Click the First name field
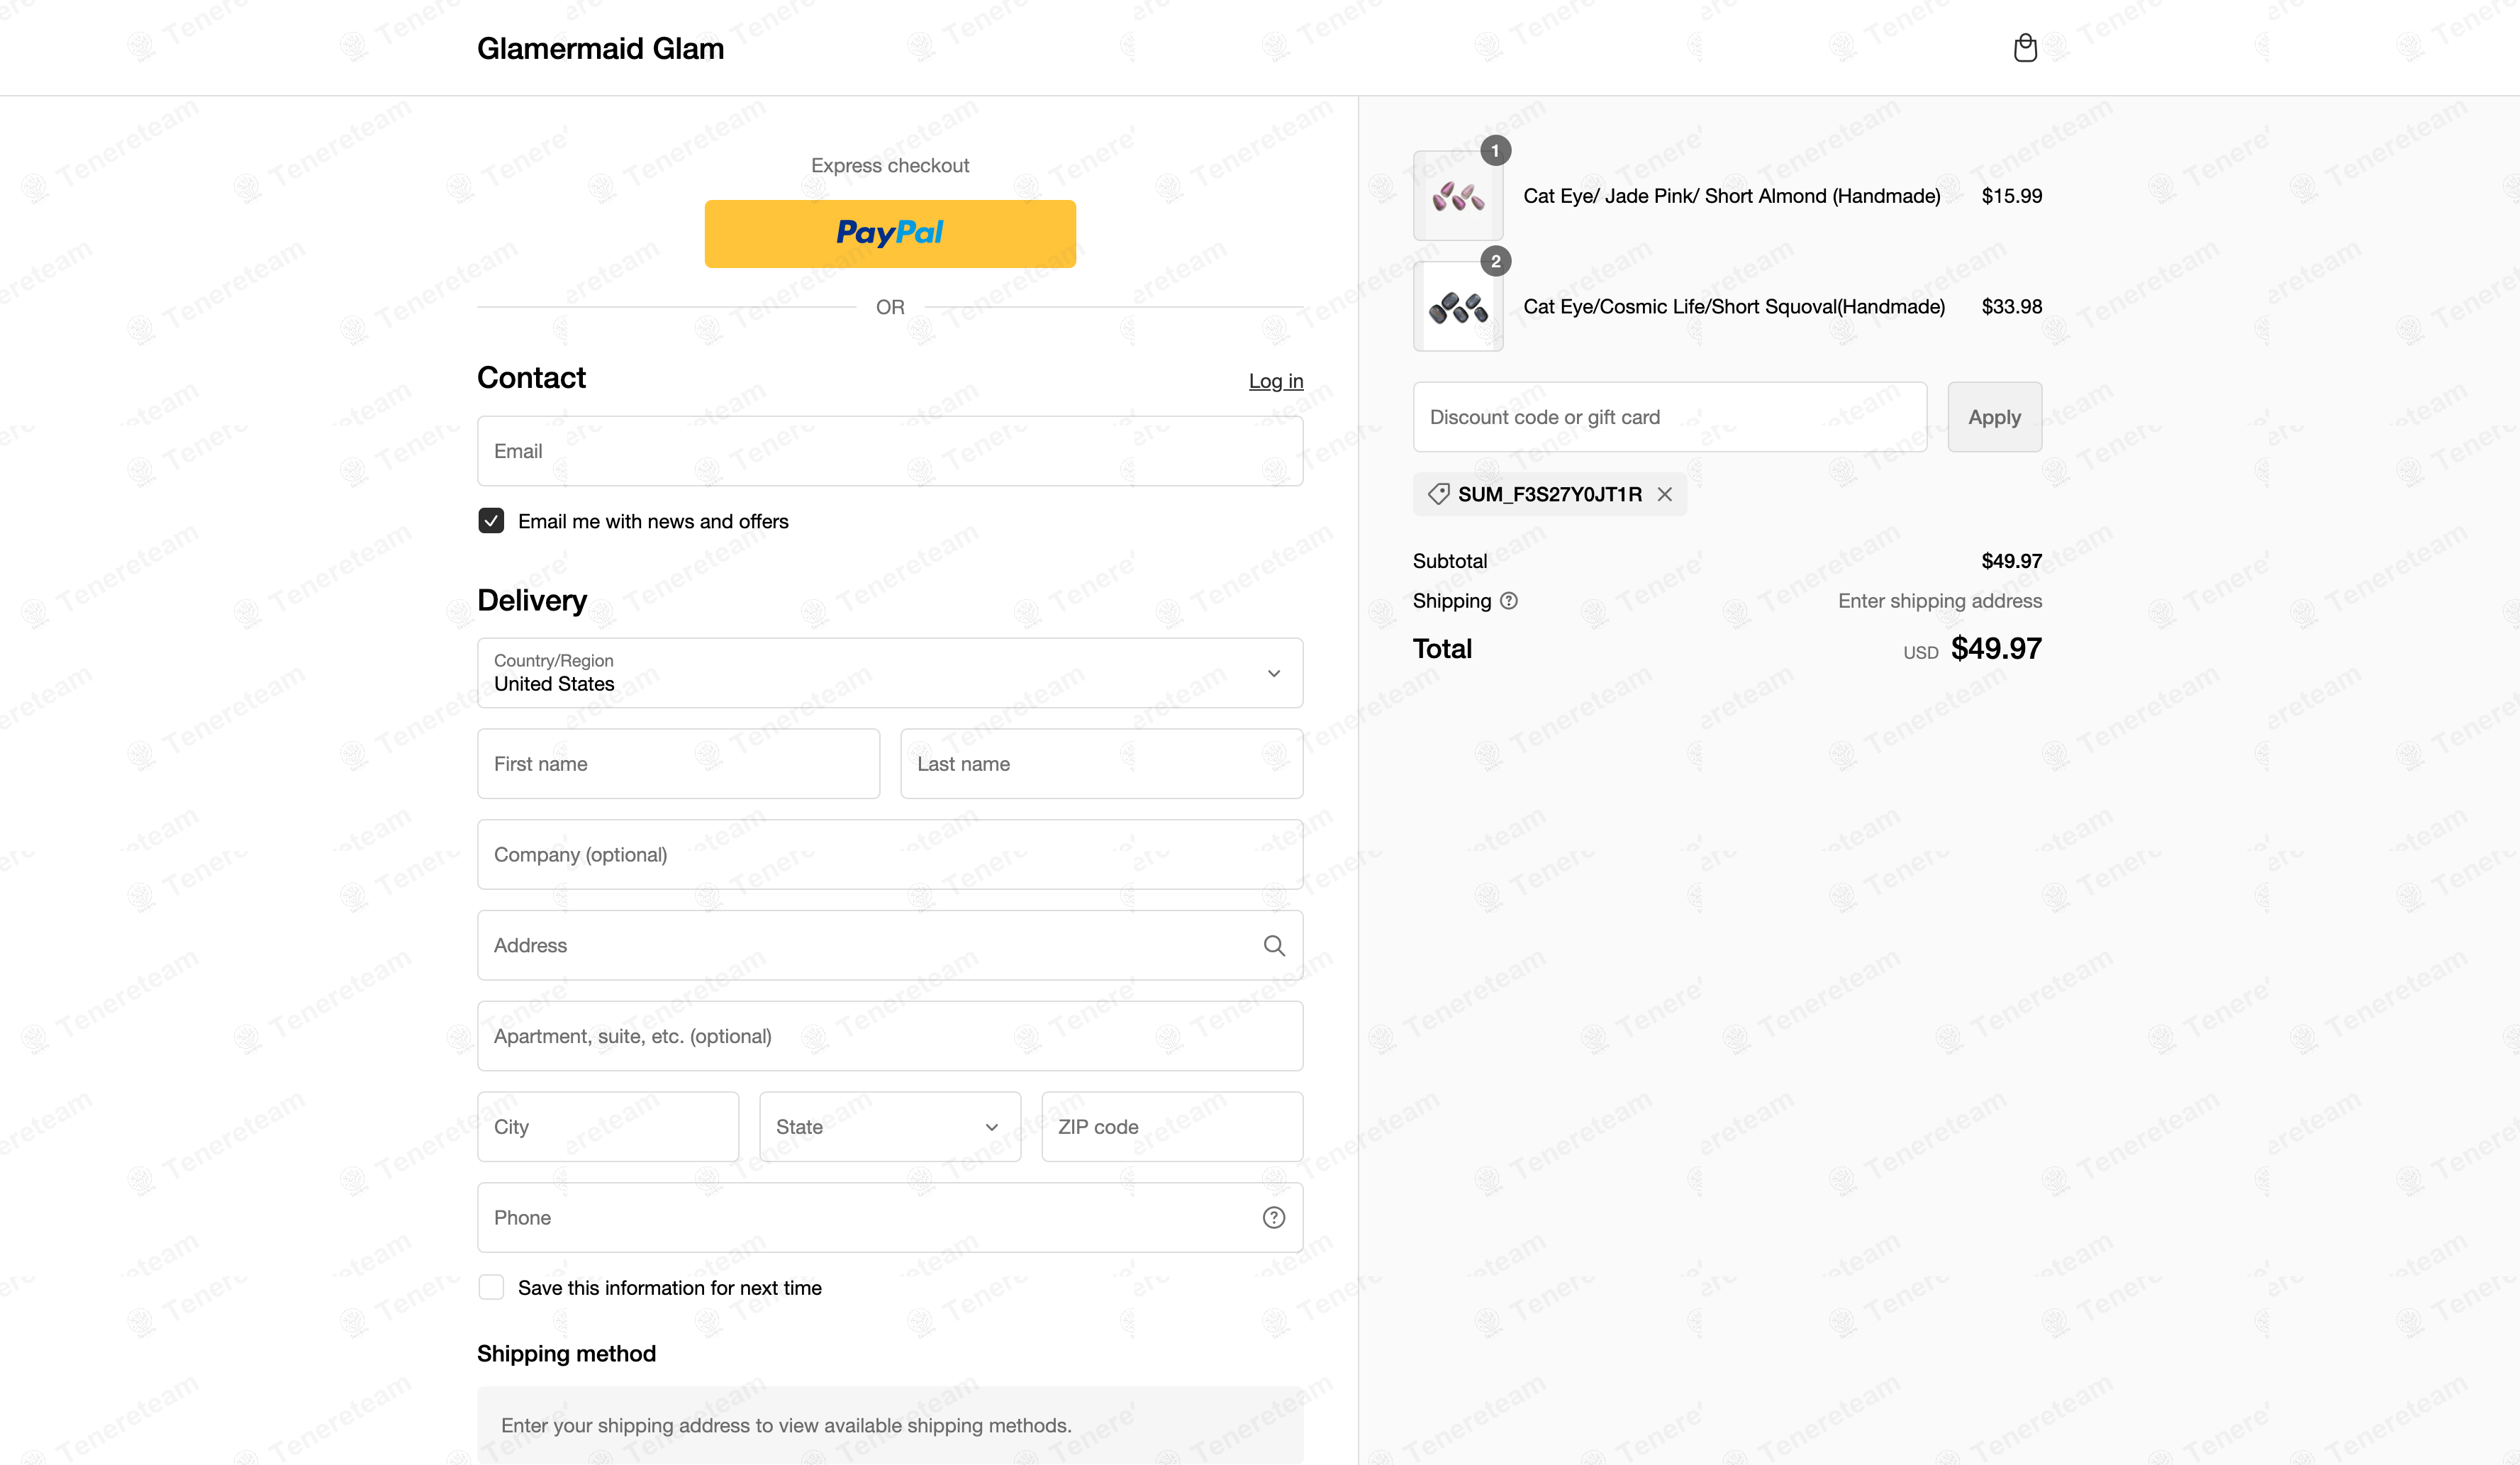Viewport: 2520px width, 1465px height. tap(679, 764)
